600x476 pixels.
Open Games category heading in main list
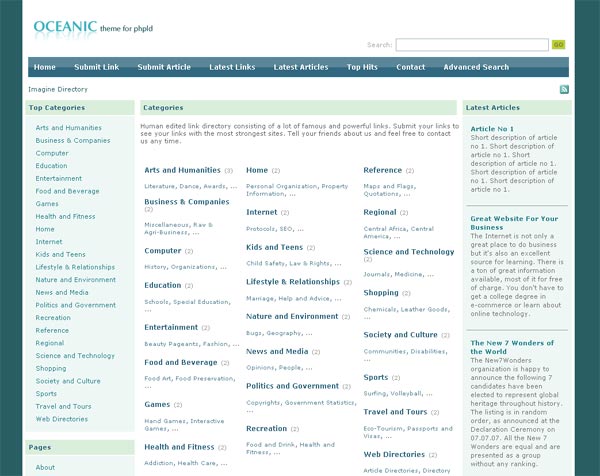157,404
